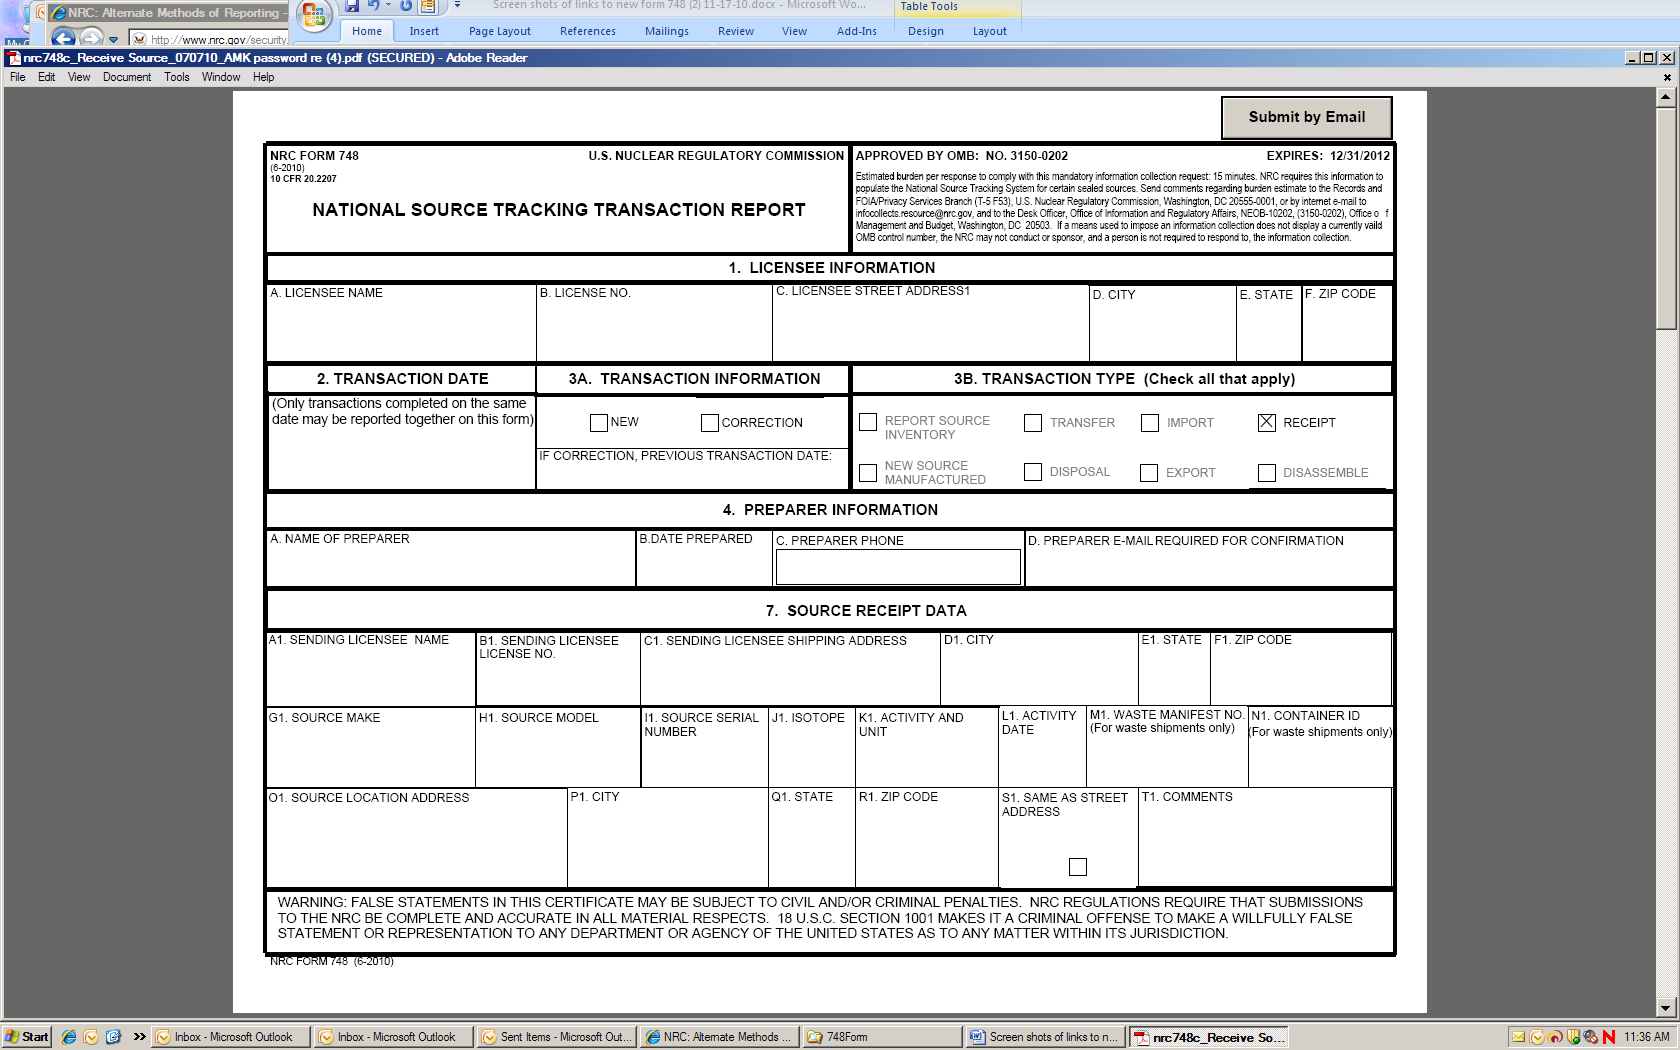This screenshot has height=1050, width=1680.
Task: Check the NEW transaction checkbox
Action: point(599,423)
